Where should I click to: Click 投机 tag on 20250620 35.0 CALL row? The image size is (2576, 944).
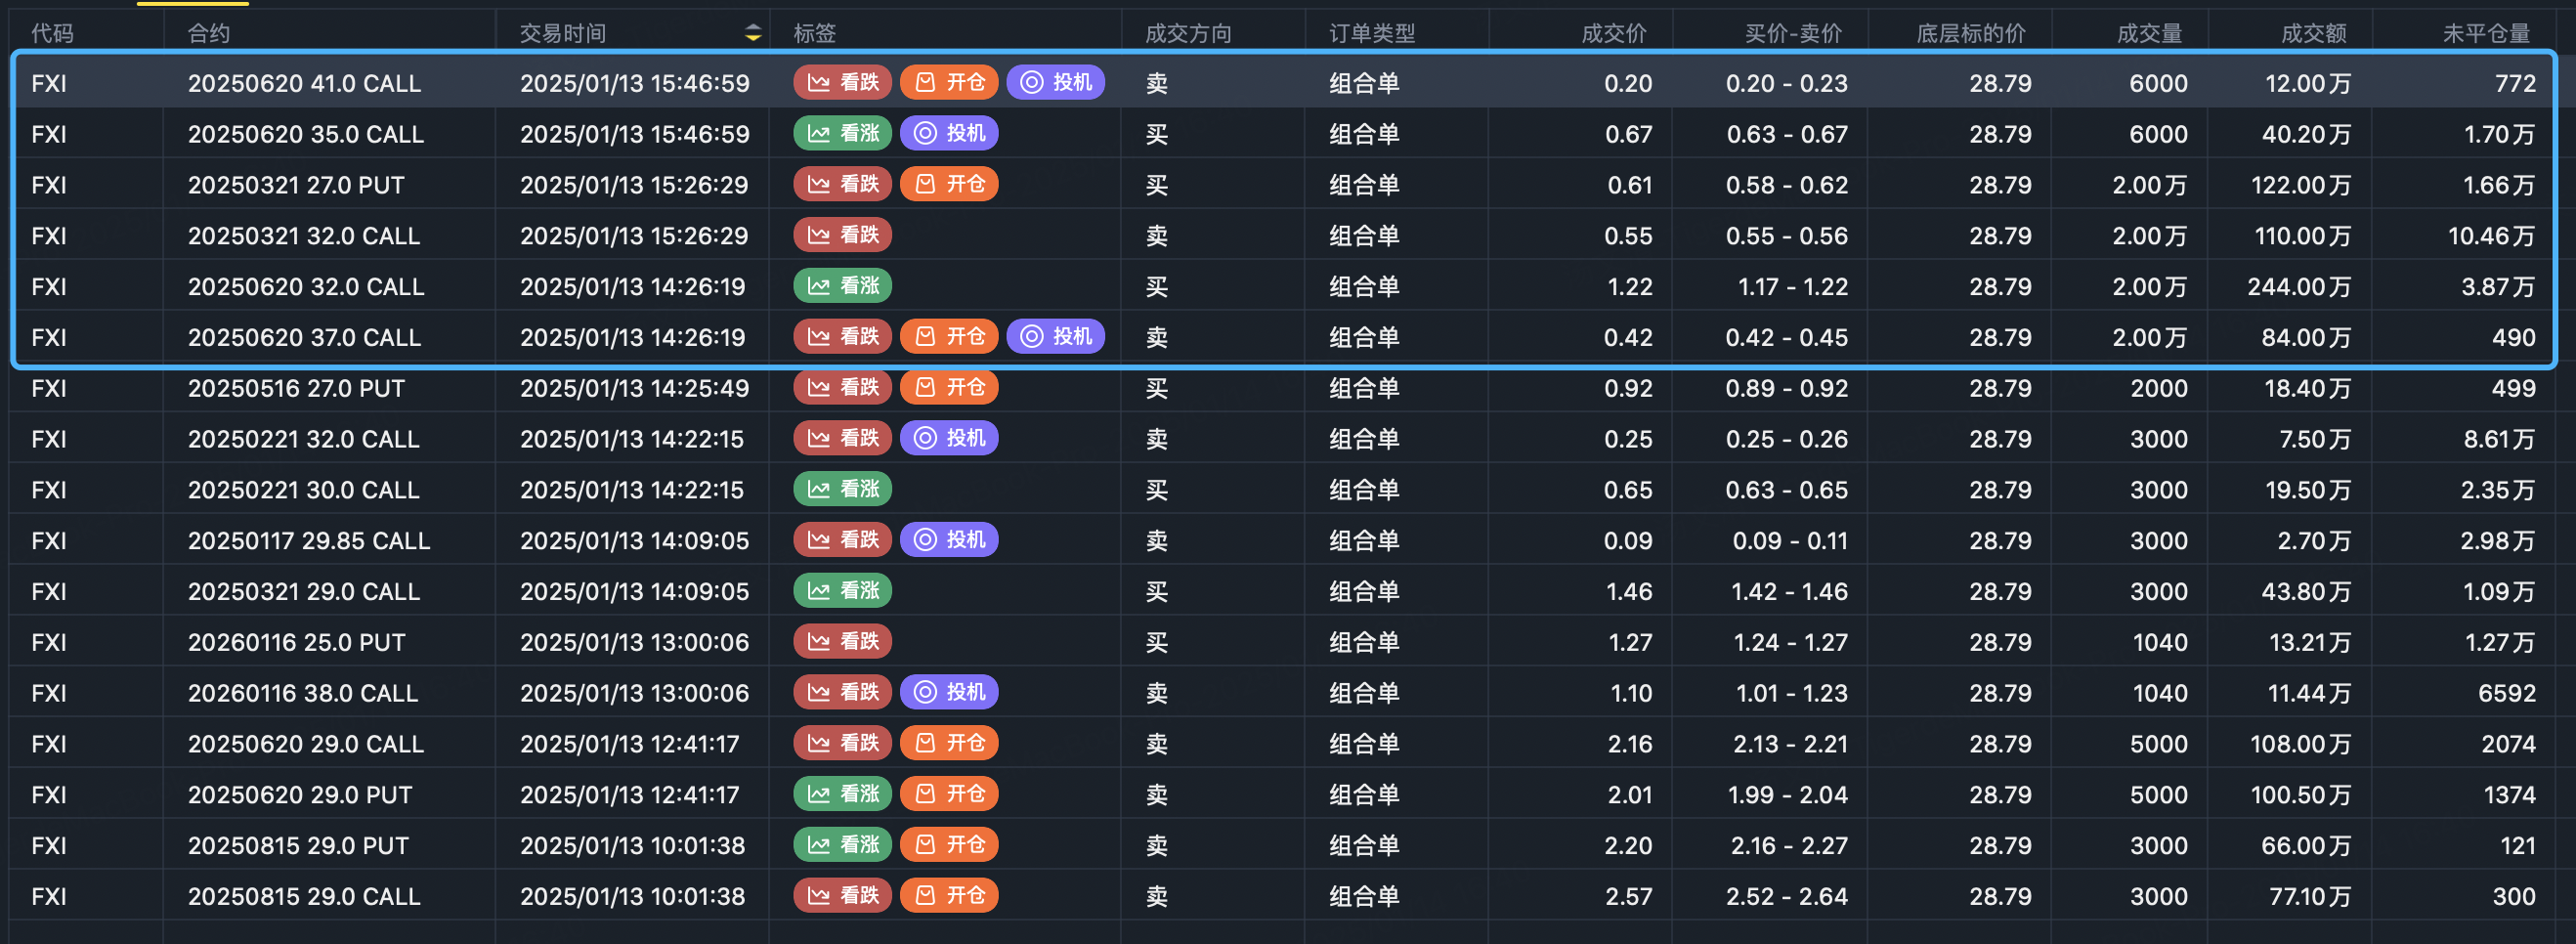(949, 133)
